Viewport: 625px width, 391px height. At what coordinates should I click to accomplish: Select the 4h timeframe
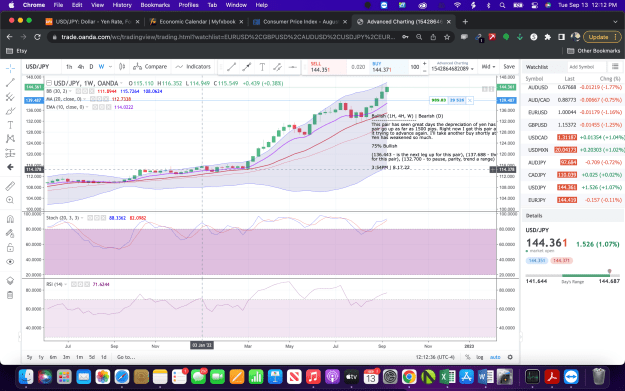[x=81, y=67]
